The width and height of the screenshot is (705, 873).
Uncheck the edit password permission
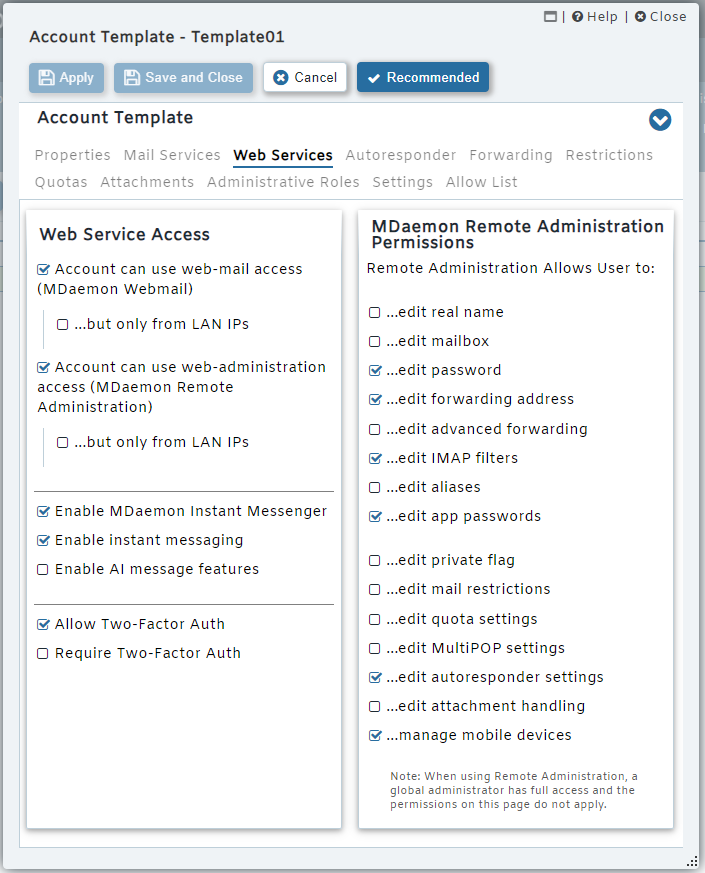pyautogui.click(x=376, y=370)
